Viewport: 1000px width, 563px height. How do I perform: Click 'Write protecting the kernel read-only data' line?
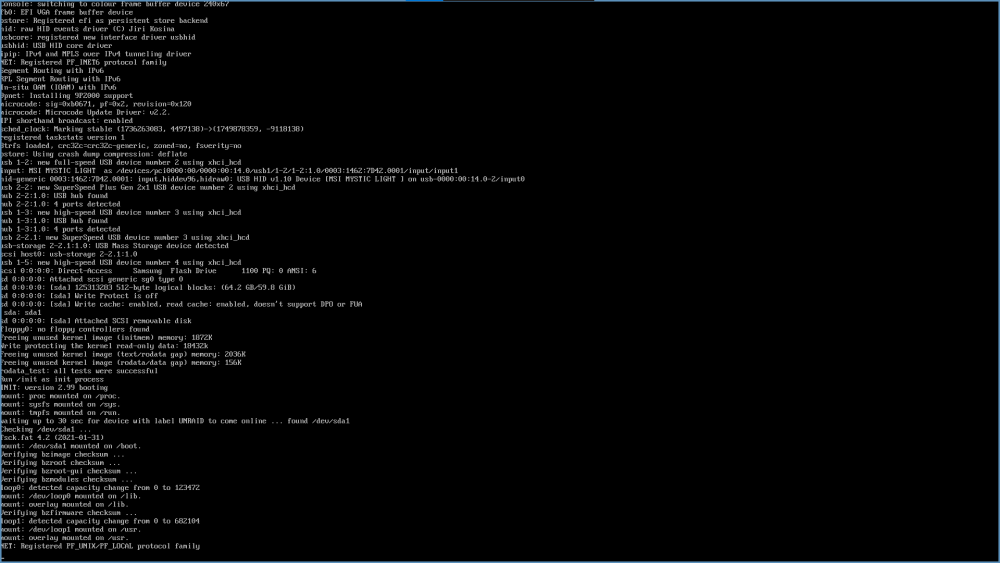[104, 346]
